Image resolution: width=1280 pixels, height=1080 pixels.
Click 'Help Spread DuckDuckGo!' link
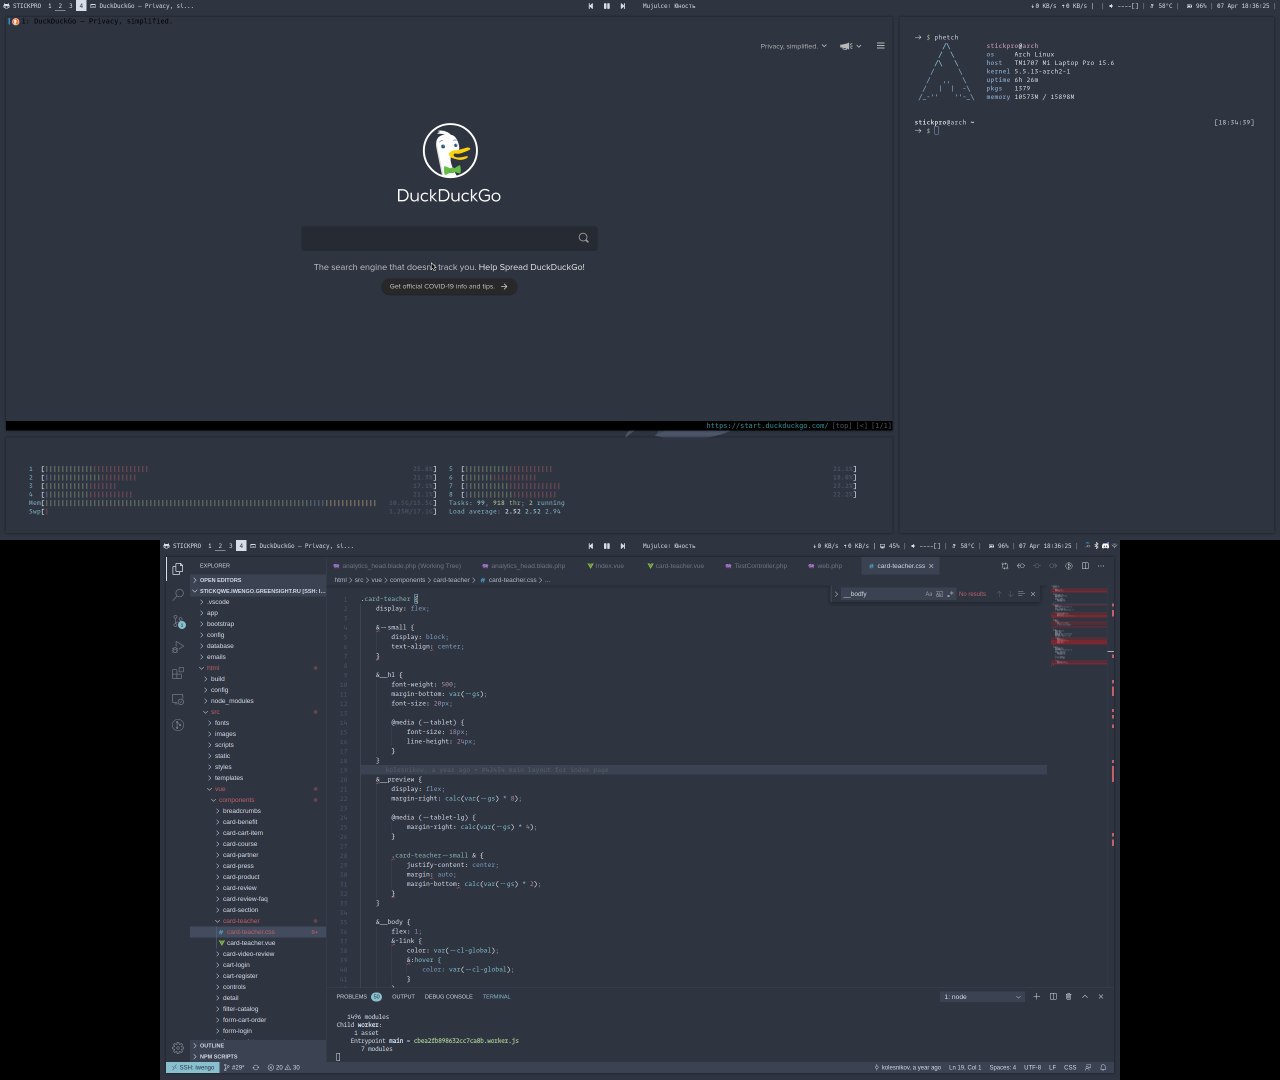coord(531,267)
